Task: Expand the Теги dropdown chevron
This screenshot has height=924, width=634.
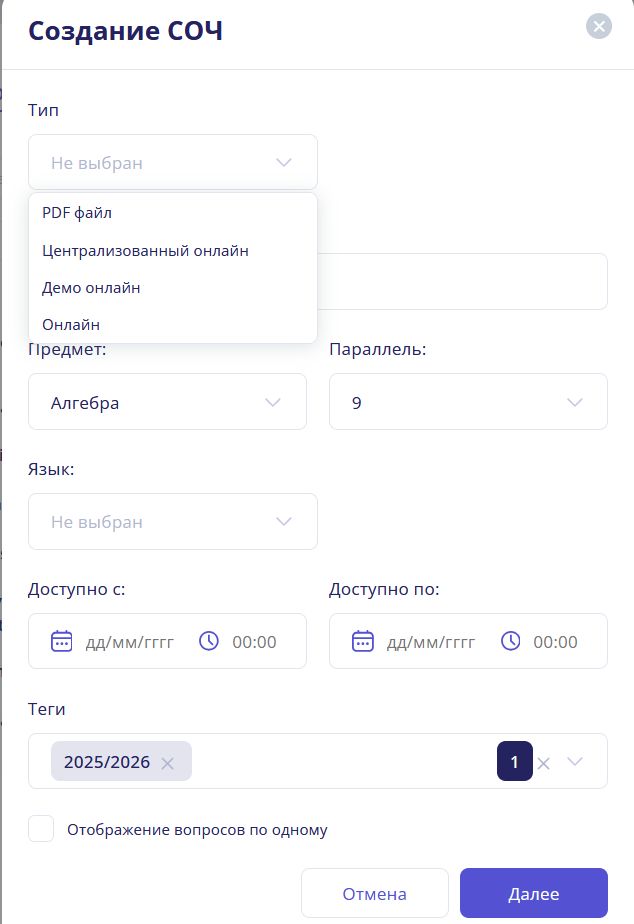Action: tap(575, 761)
